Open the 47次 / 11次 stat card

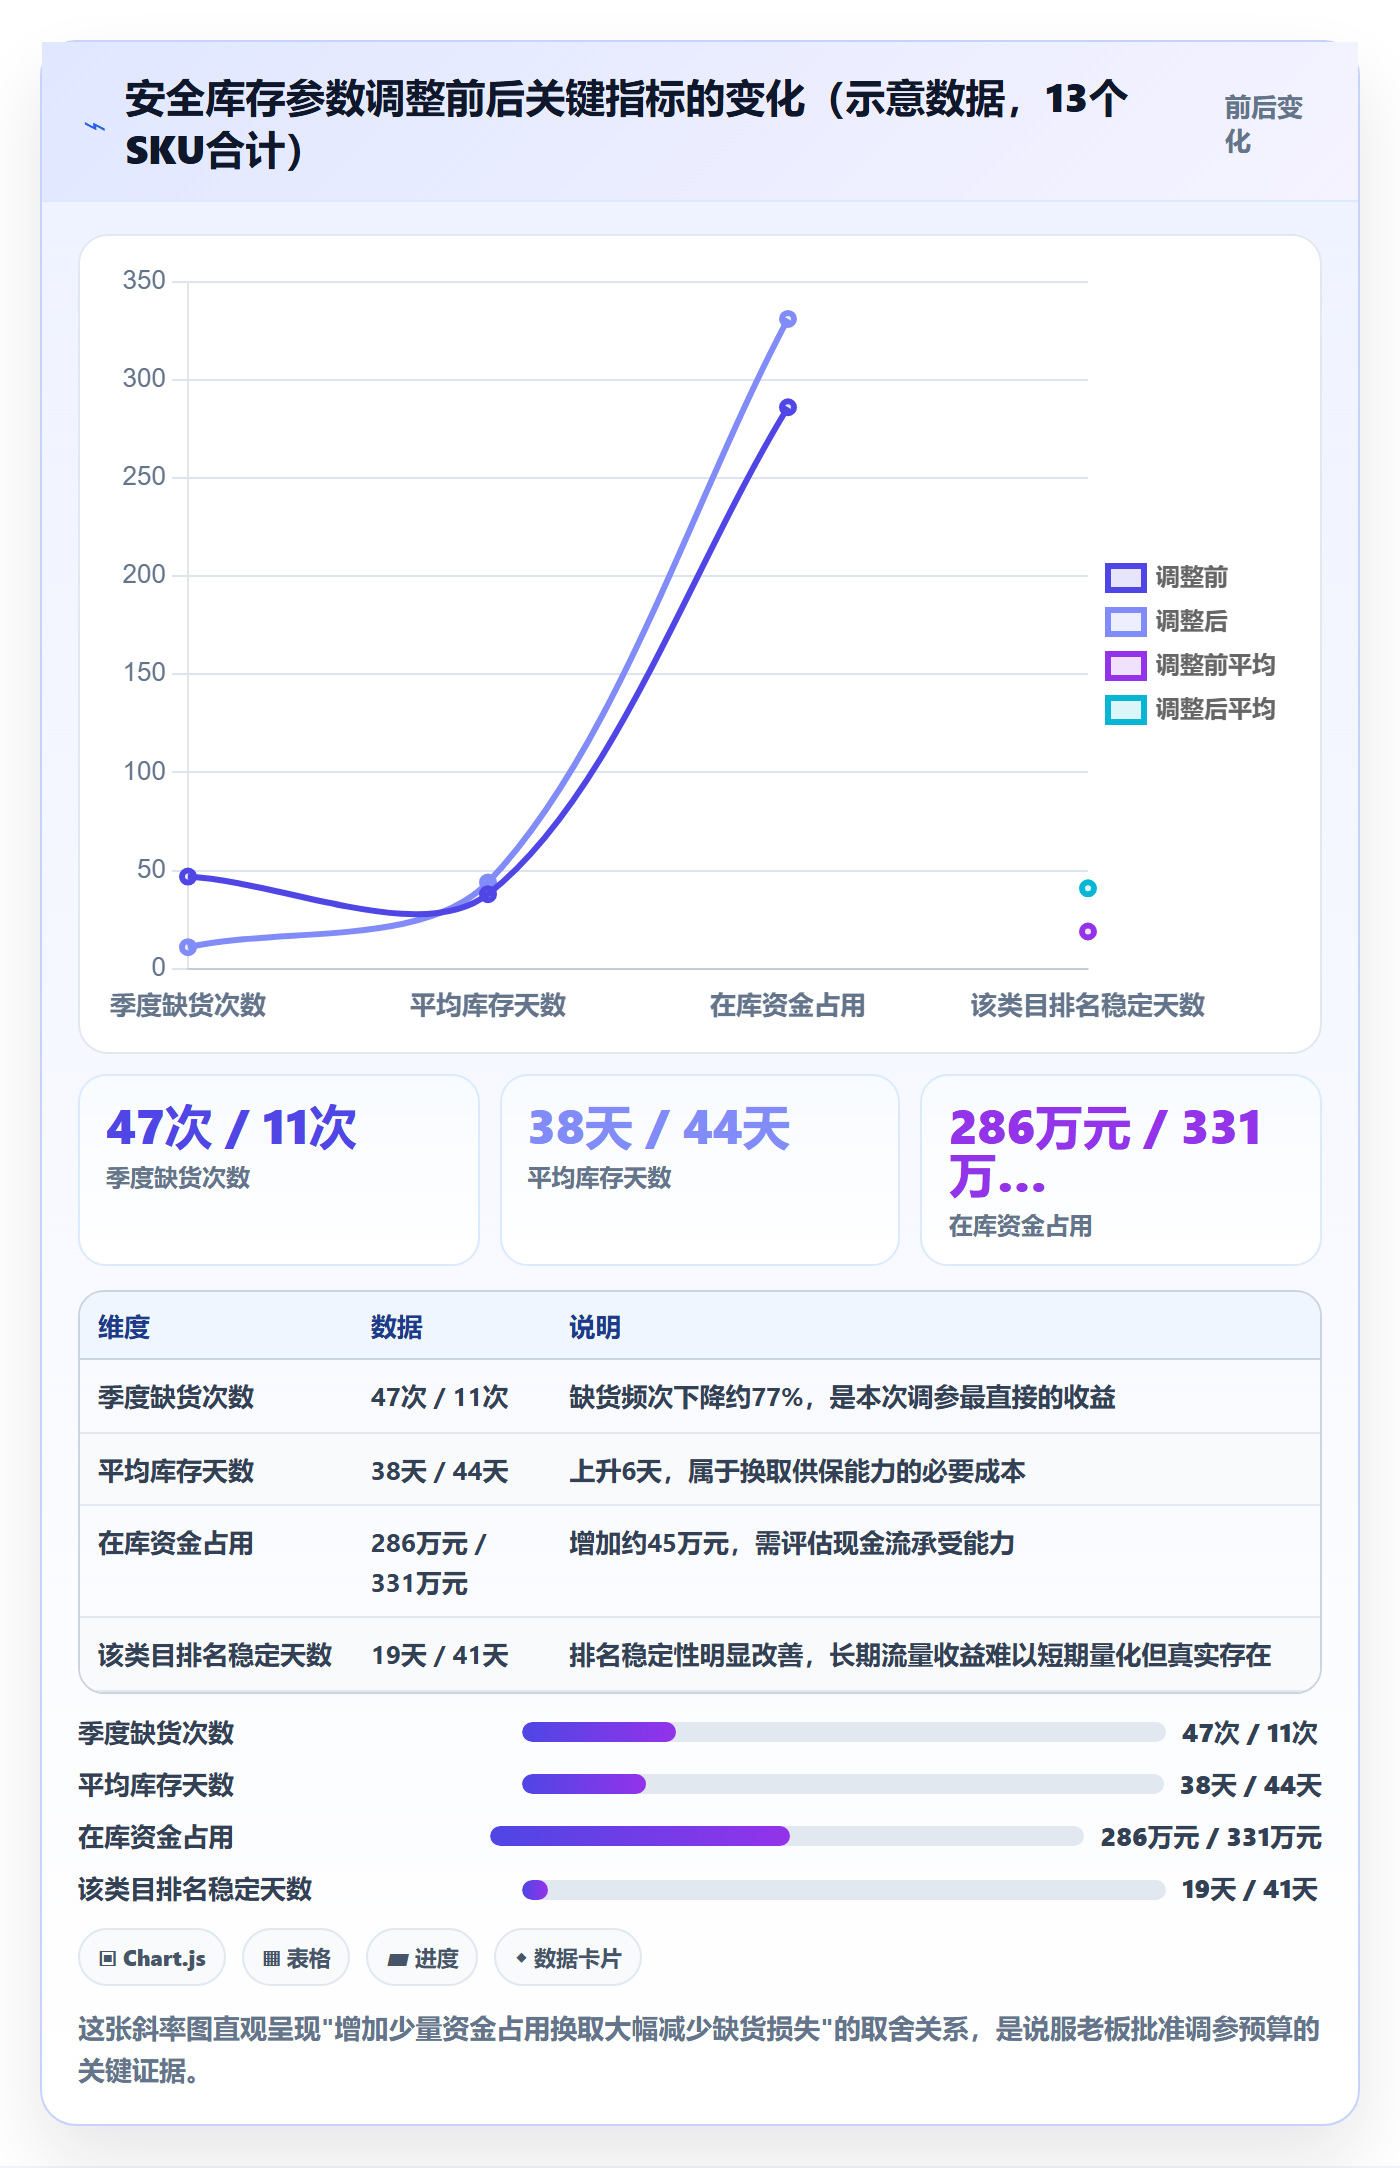pyautogui.click(x=279, y=1170)
